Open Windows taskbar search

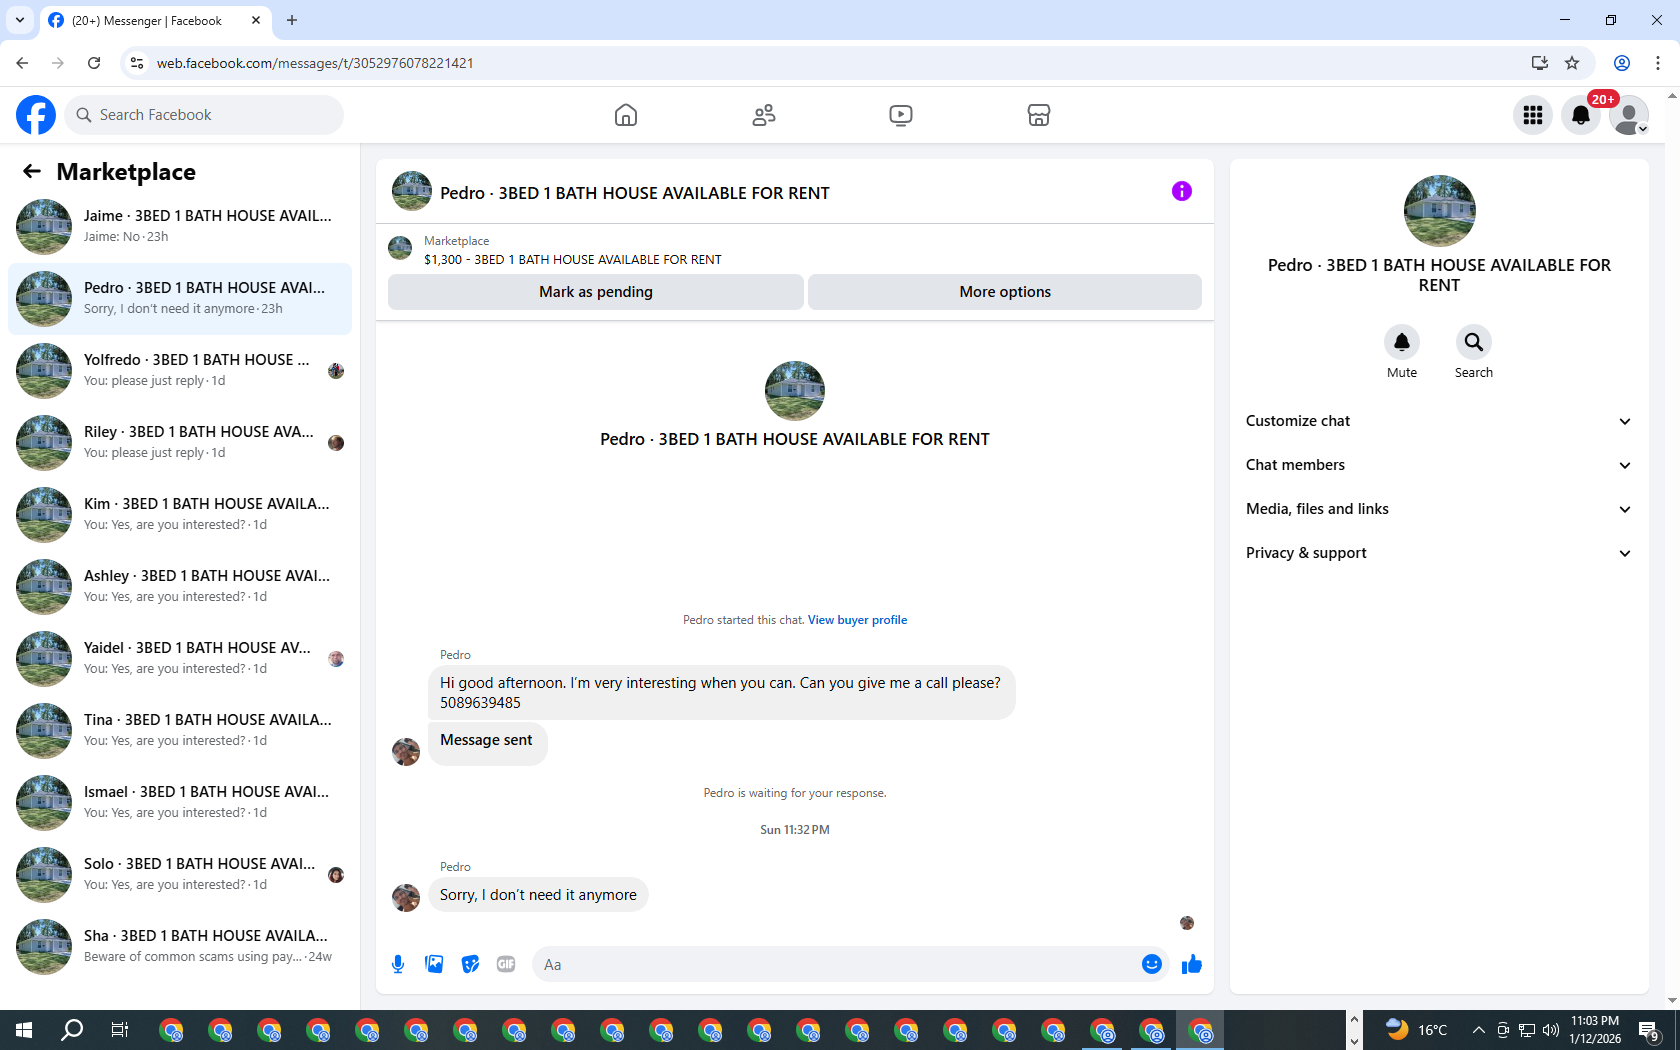(x=72, y=1030)
